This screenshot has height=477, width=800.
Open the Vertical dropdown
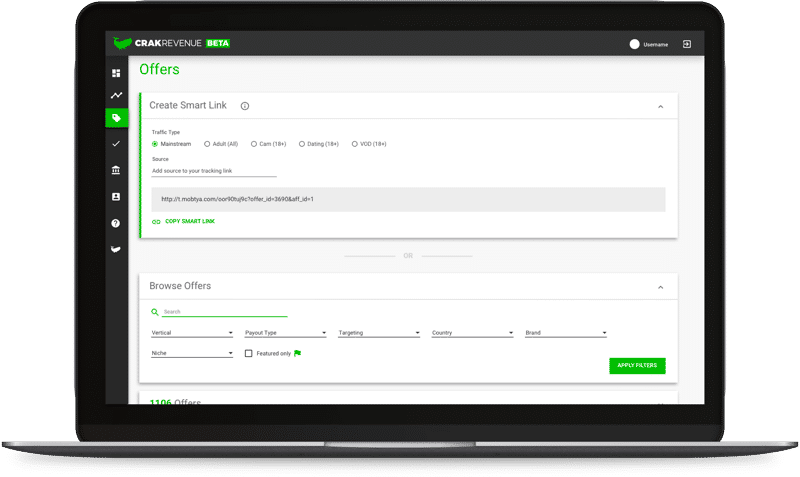point(192,333)
